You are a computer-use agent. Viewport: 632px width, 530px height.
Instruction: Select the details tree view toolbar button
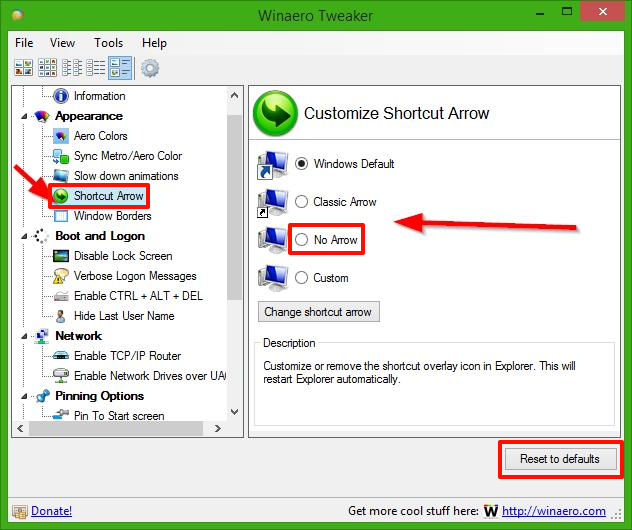click(x=120, y=67)
